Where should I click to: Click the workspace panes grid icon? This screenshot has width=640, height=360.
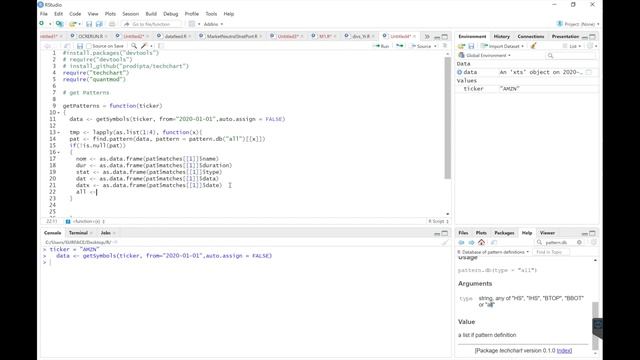point(192,24)
